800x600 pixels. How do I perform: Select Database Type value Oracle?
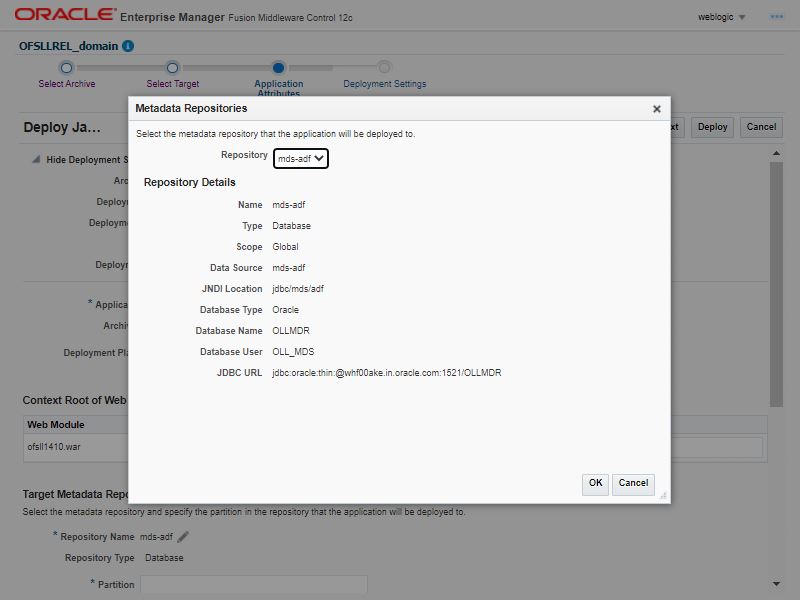click(285, 310)
